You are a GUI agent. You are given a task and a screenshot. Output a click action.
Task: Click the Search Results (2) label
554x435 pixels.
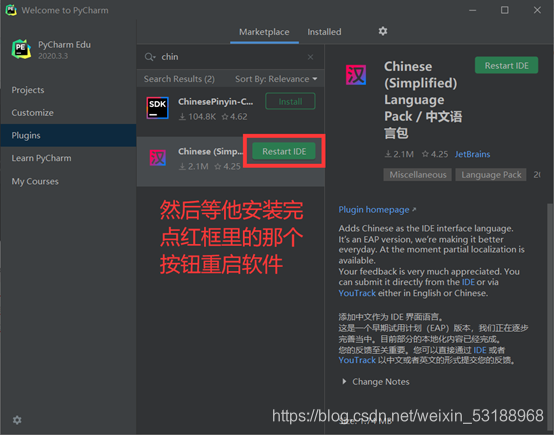179,79
